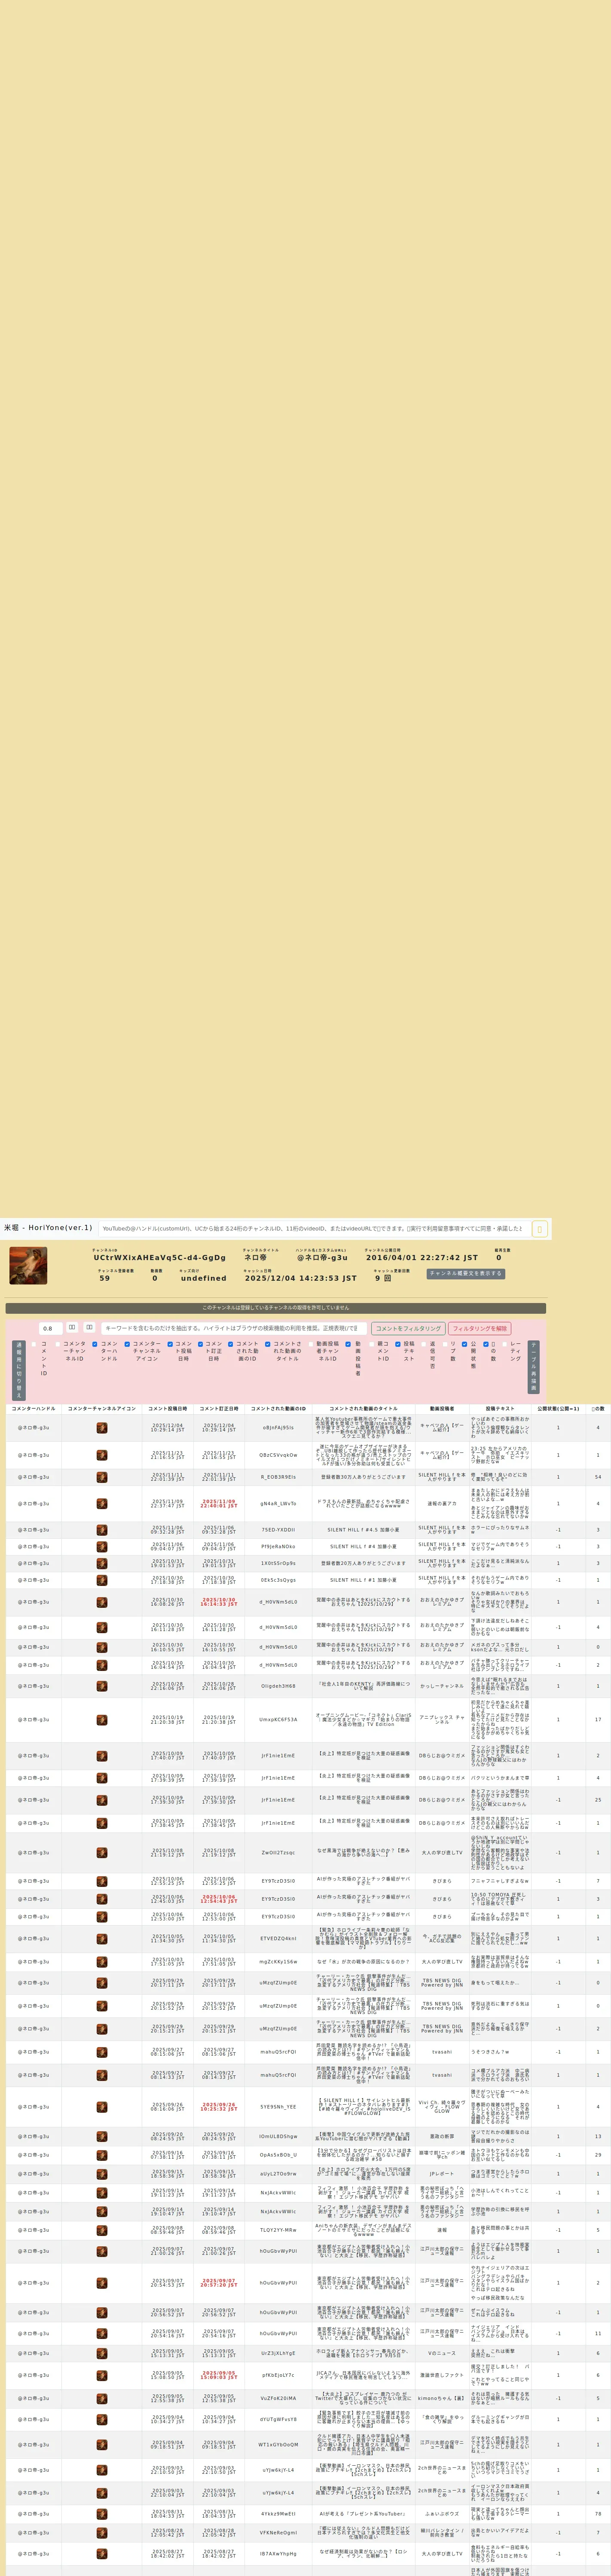Viewport: 611px width, 2576px height.
Task: Click channel ID text UCtrWXixAHEaVq5C-d4-GgDg
Action: pyautogui.click(x=159, y=1258)
